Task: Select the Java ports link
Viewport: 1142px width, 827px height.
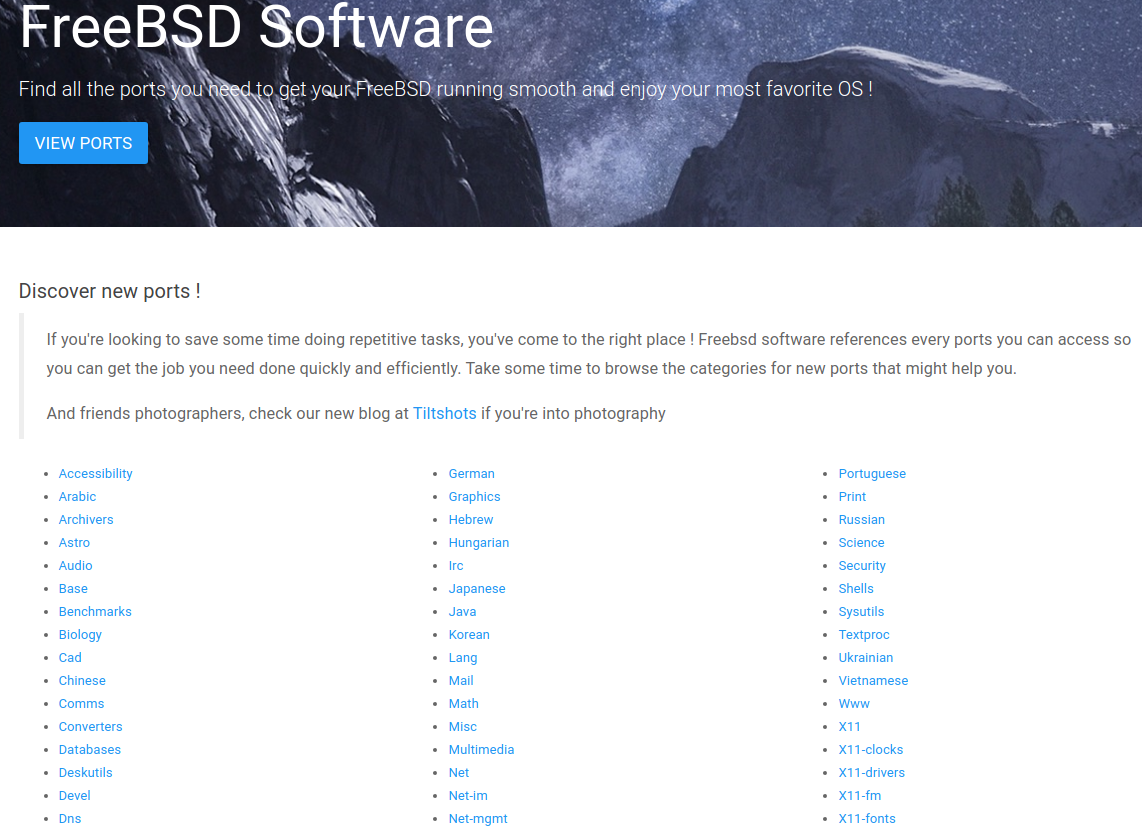Action: pos(462,612)
